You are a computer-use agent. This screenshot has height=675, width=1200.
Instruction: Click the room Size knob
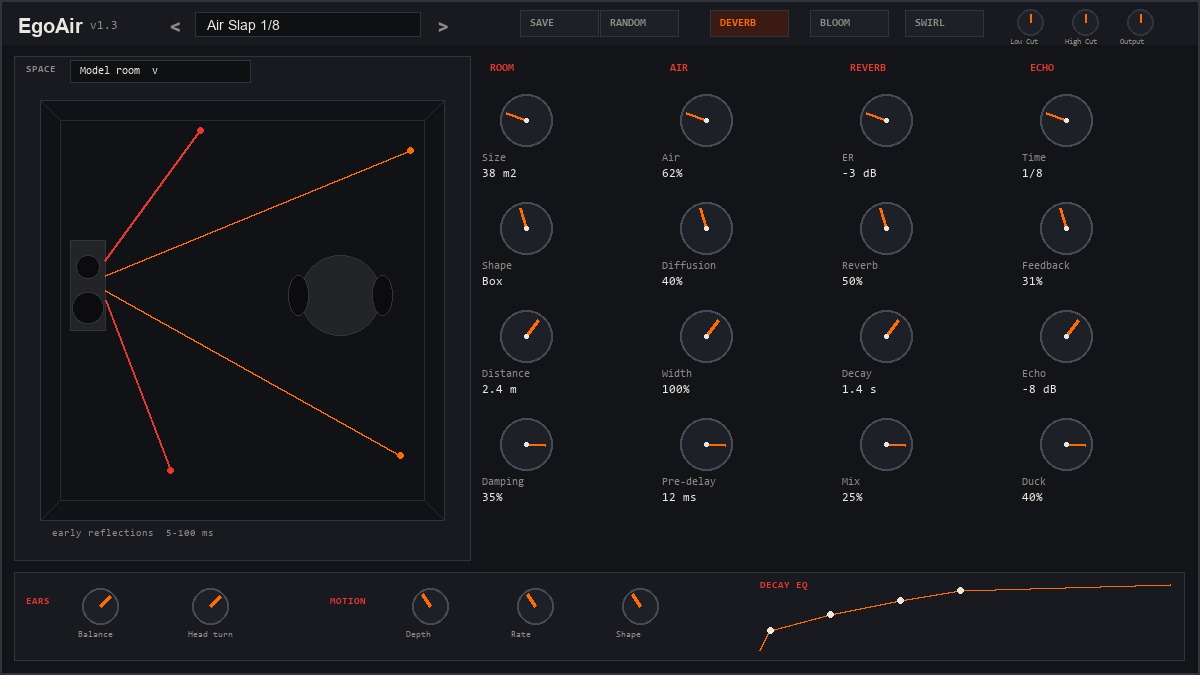tap(526, 120)
